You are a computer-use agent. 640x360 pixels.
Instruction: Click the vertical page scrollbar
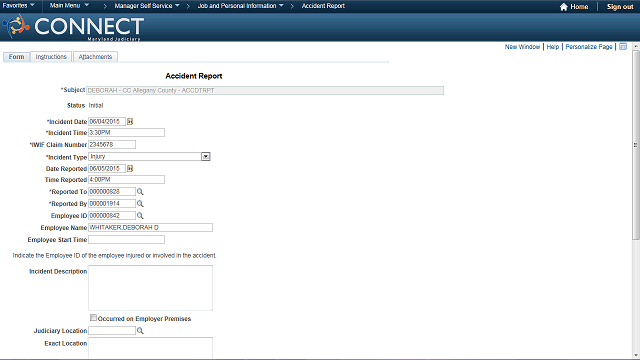[x=636, y=145]
